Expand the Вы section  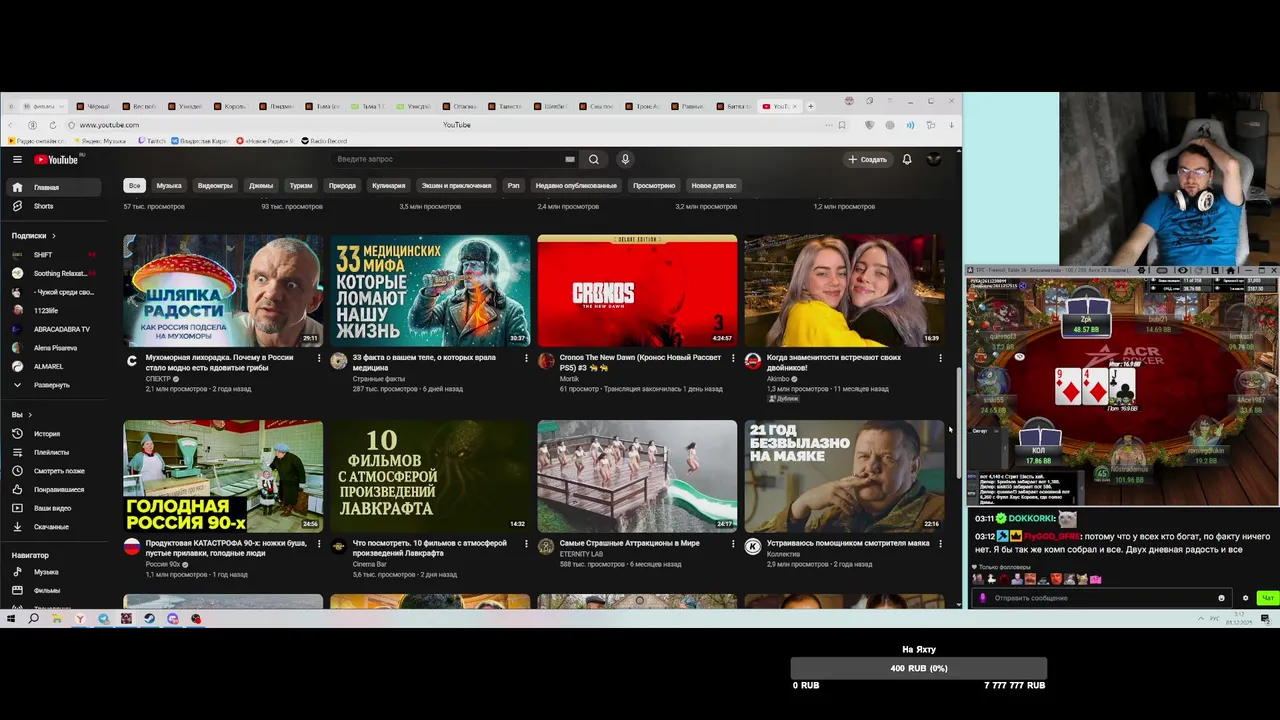[22, 415]
